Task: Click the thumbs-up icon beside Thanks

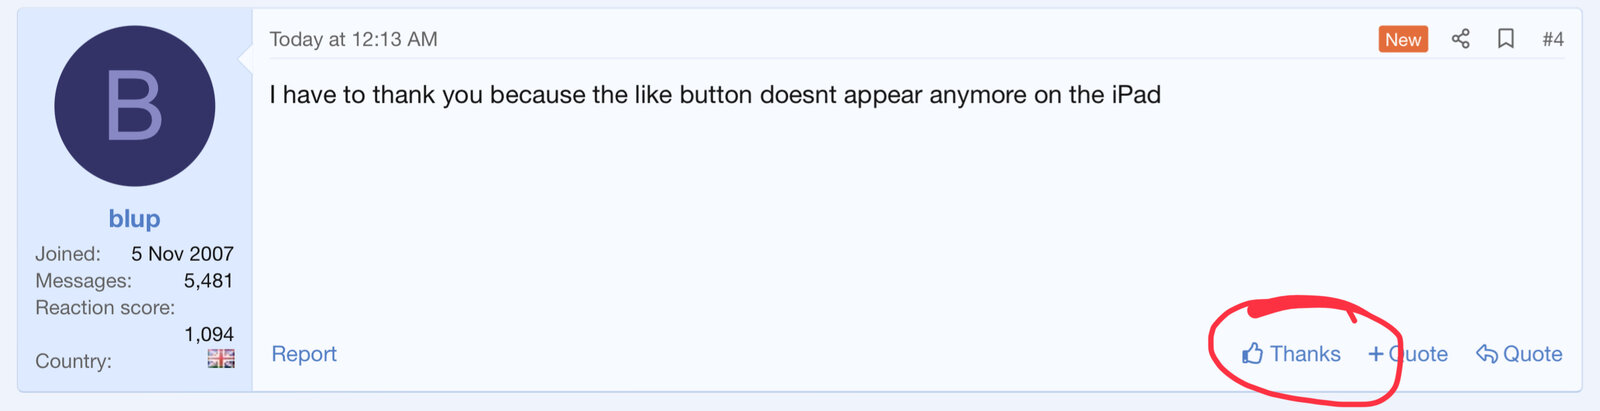Action: pos(1252,353)
